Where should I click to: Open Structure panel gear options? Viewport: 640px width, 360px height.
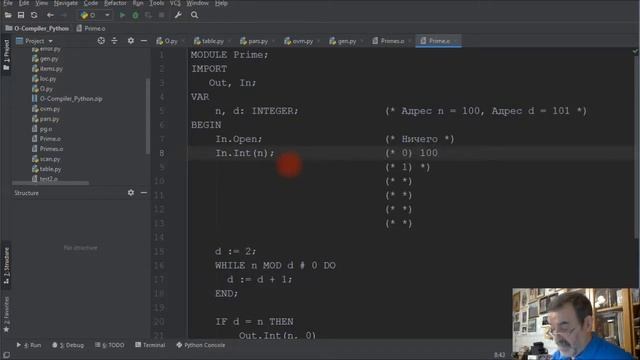coord(131,193)
